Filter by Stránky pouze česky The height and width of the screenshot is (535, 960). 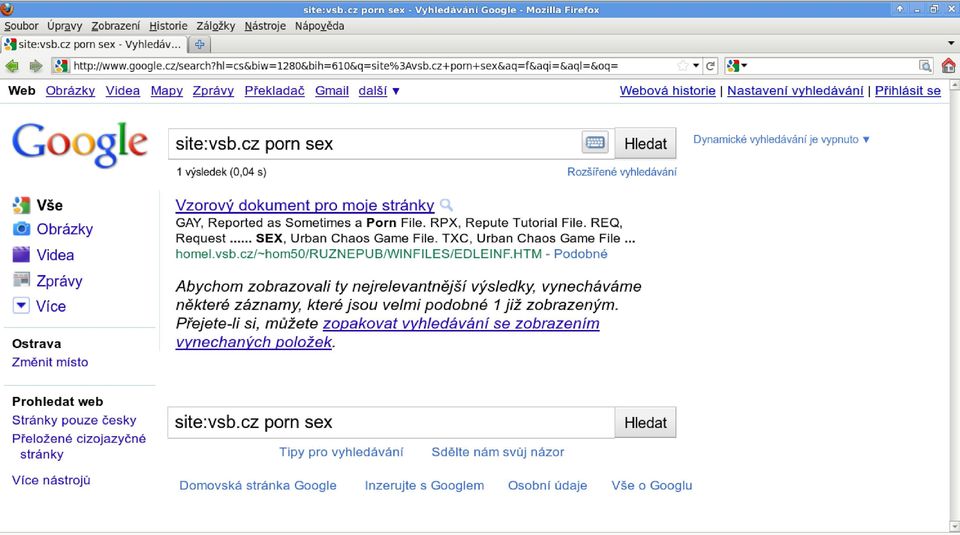click(x=74, y=420)
